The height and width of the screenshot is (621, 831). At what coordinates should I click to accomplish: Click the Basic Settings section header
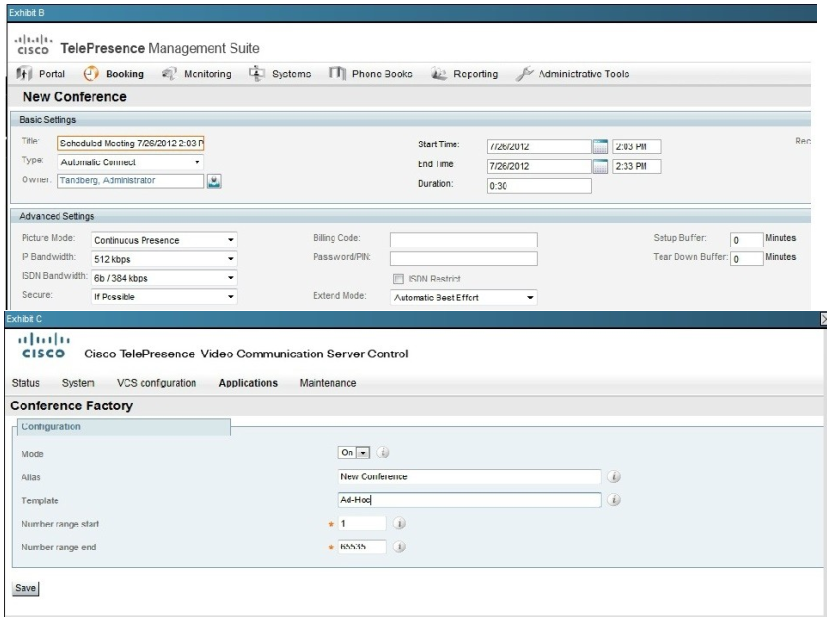411,119
